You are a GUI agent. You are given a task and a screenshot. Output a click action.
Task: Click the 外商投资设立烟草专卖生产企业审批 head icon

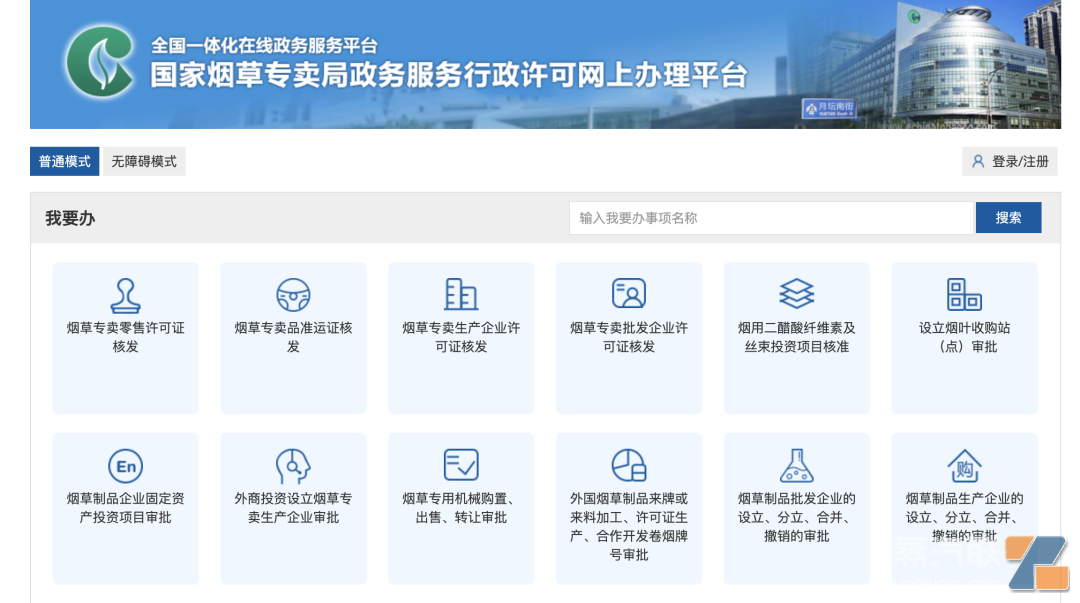click(293, 466)
